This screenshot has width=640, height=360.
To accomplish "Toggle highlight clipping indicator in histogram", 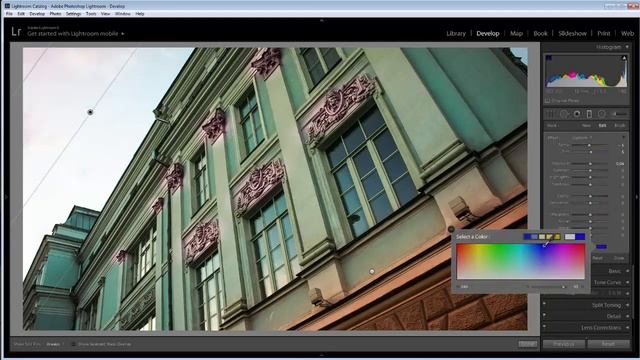I will coord(624,58).
